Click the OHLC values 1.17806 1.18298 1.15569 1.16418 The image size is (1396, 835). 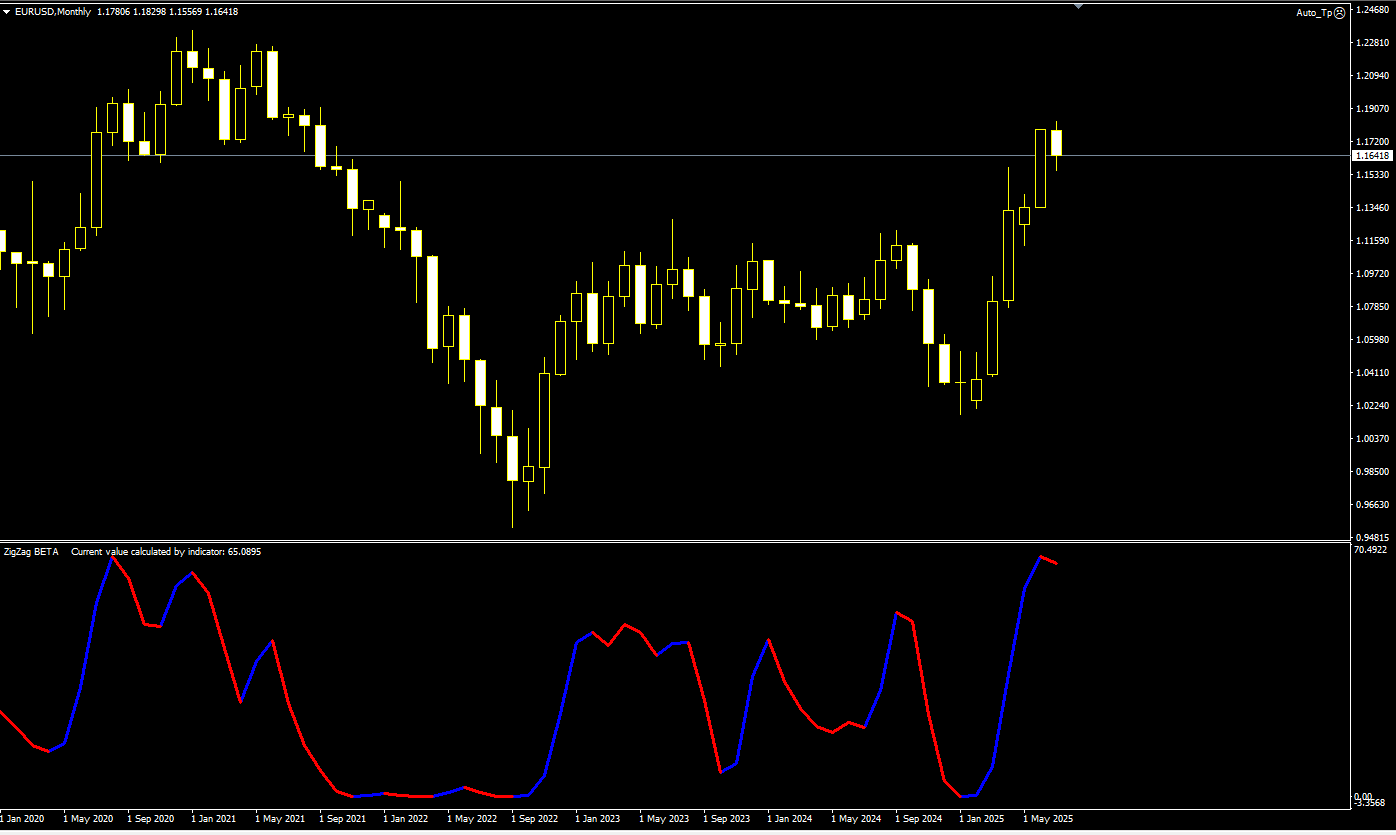coord(168,12)
